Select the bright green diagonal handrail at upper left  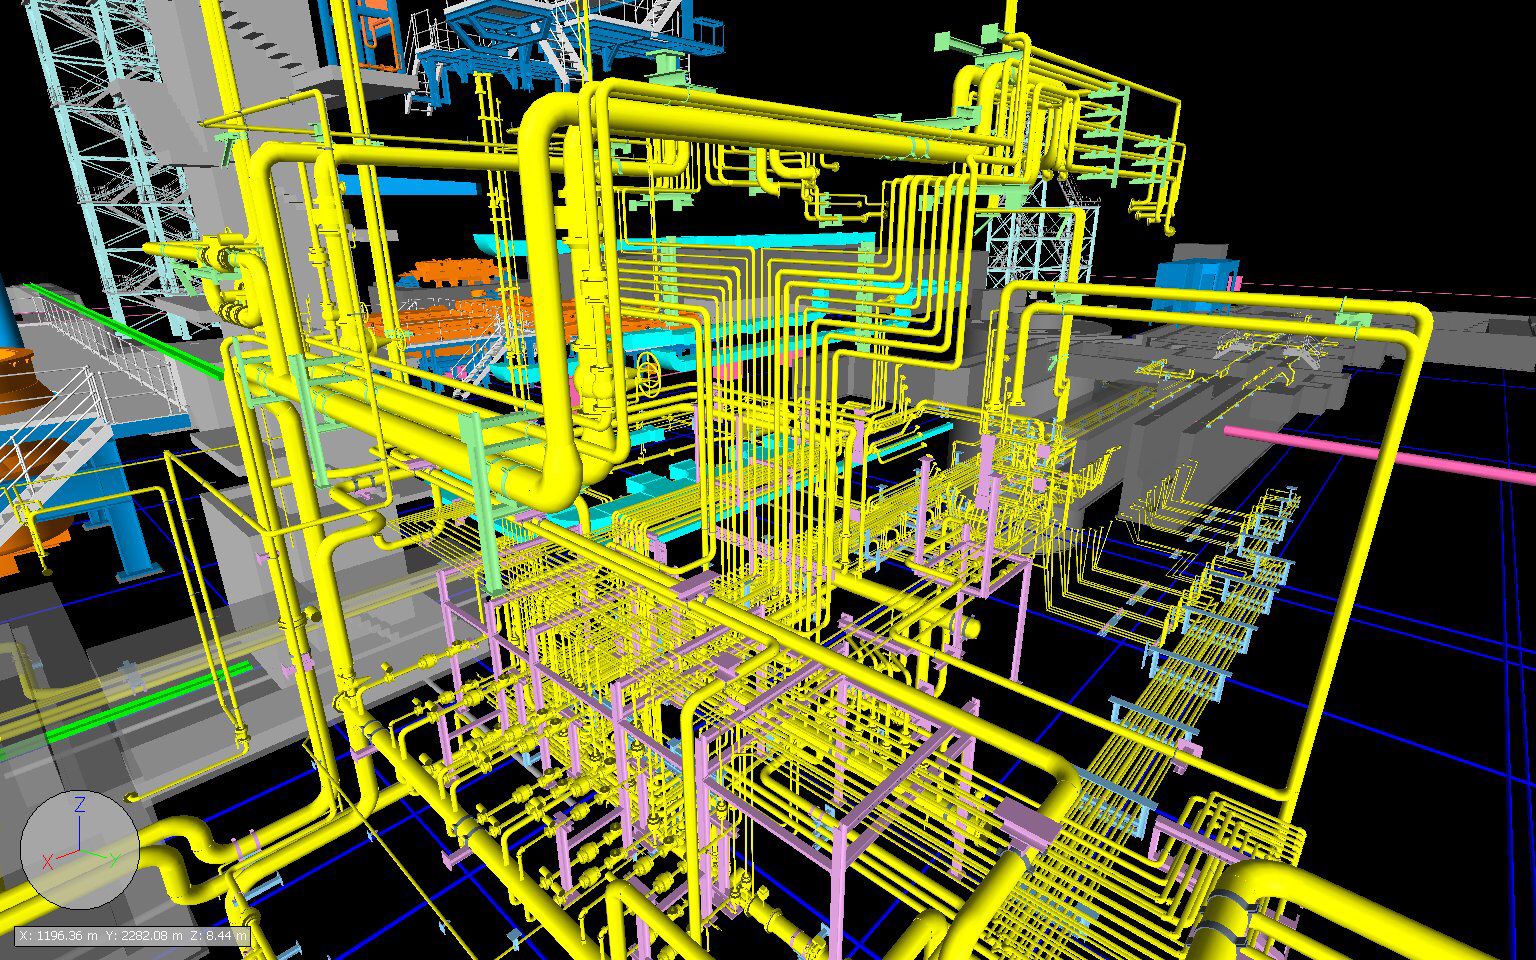[120, 327]
